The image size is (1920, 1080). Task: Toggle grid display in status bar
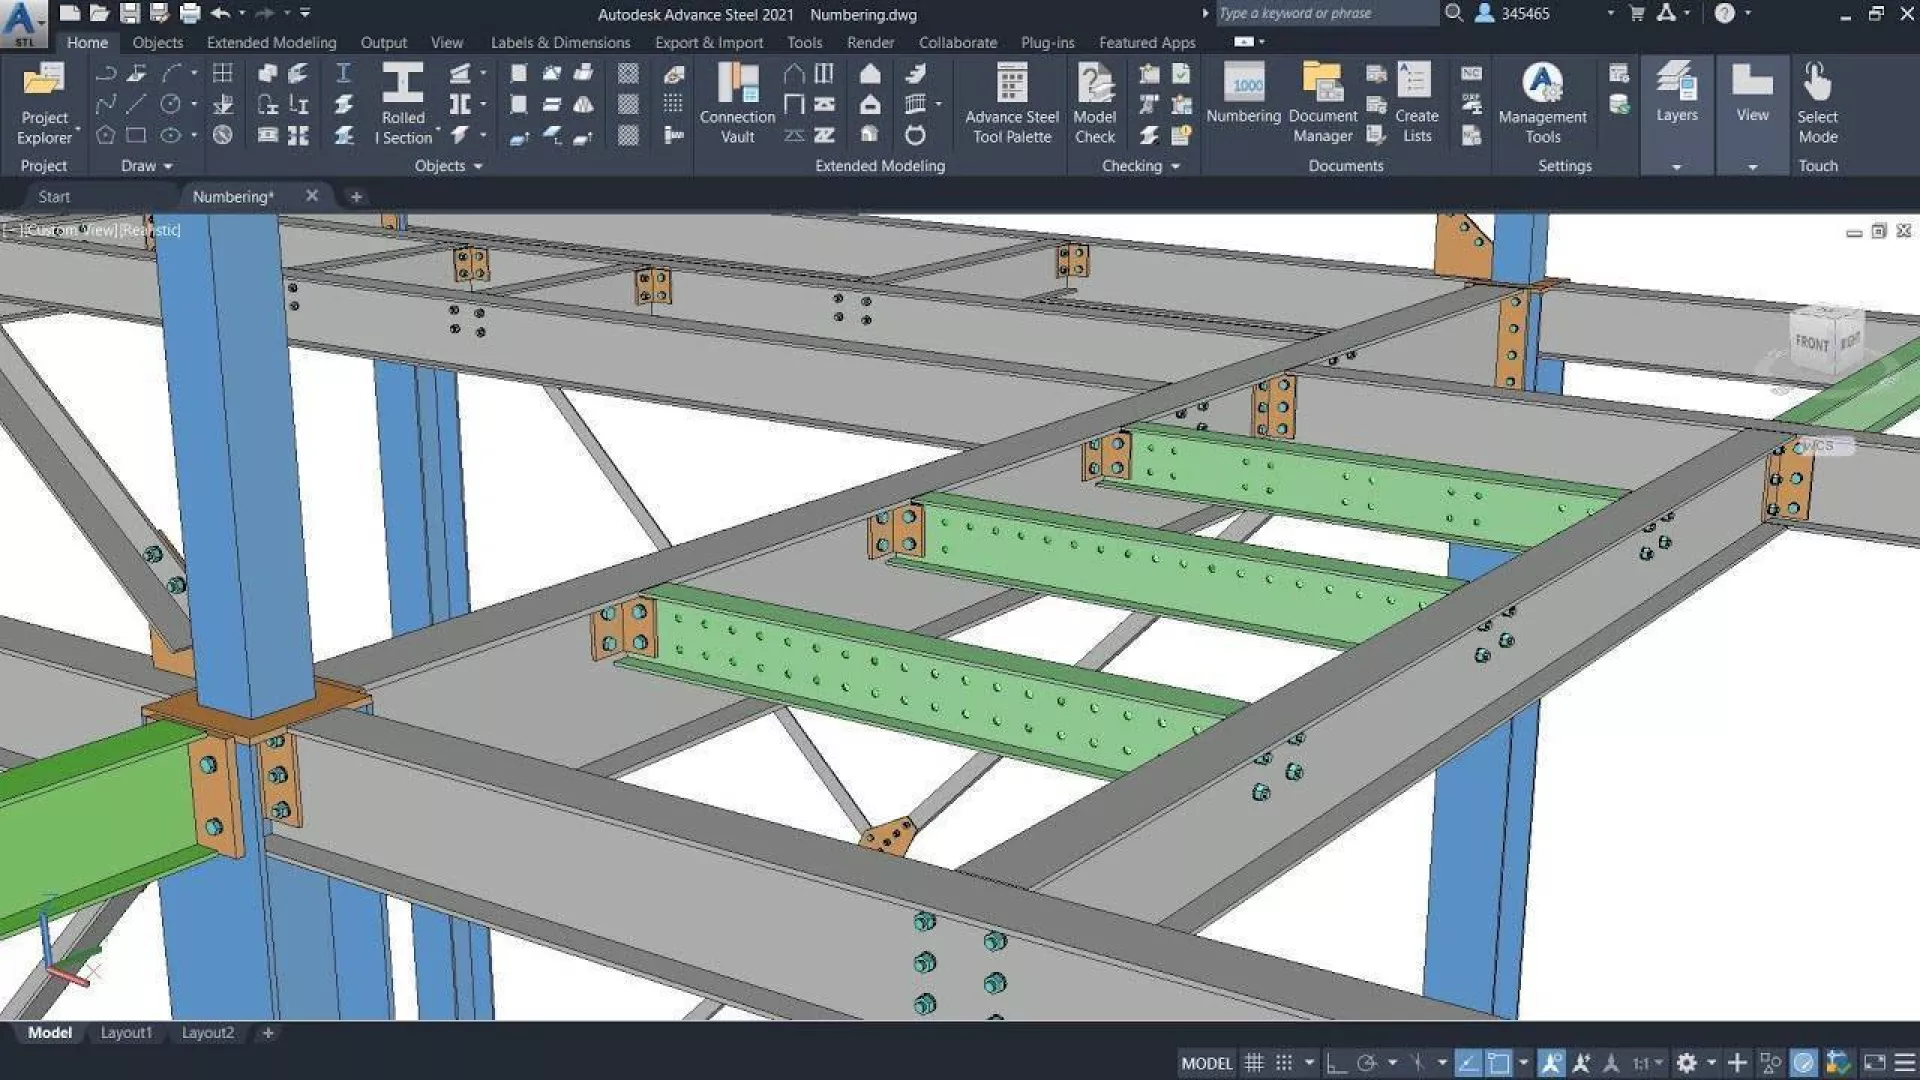click(x=1254, y=1063)
